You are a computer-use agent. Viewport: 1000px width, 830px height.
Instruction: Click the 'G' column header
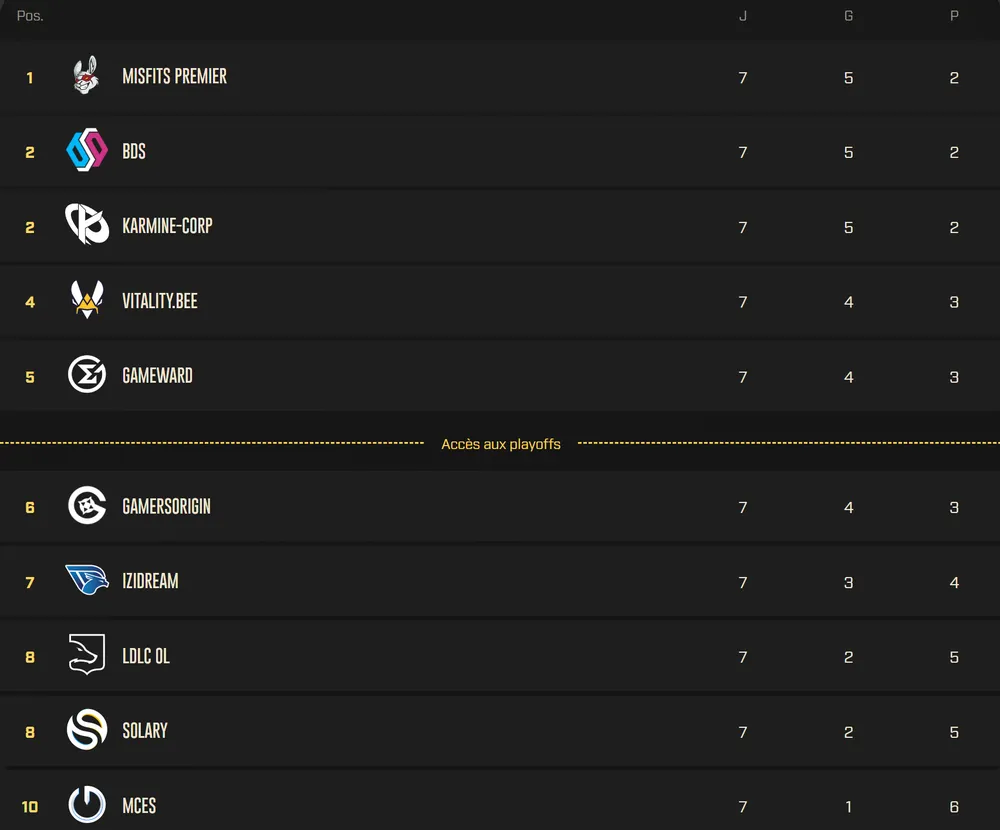[849, 16]
